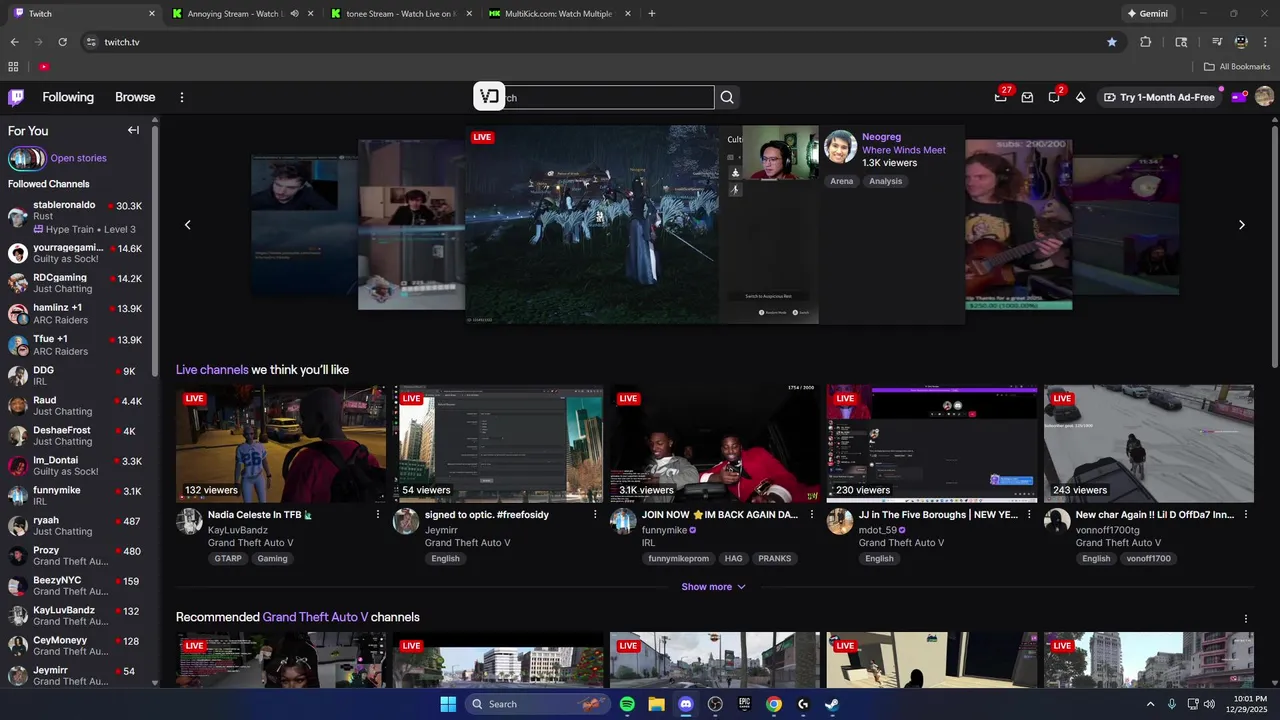Viewport: 1280px width, 720px height.
Task: Show previous carousel stream
Action: click(187, 225)
